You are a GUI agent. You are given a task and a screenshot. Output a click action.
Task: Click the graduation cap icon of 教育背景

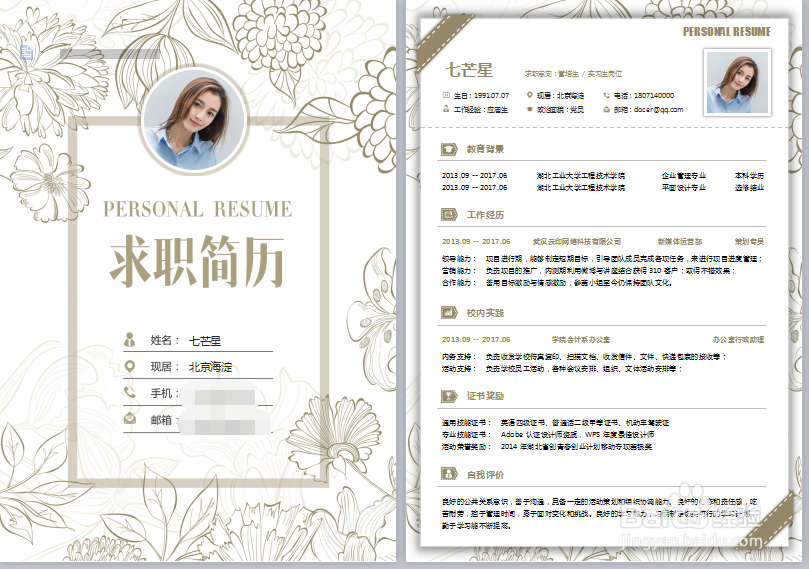pos(449,150)
